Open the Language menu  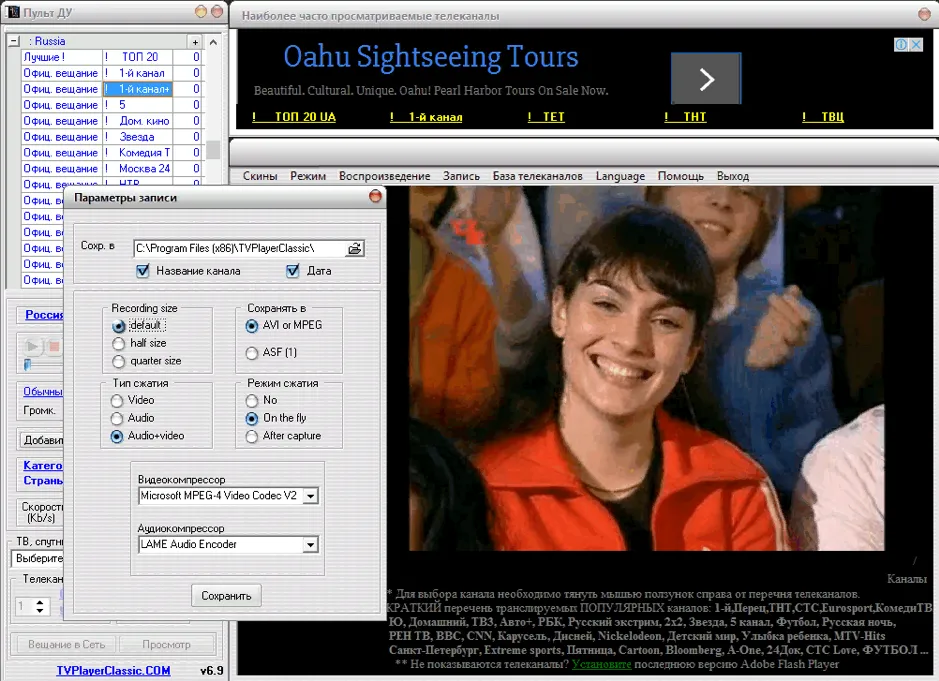(x=620, y=176)
